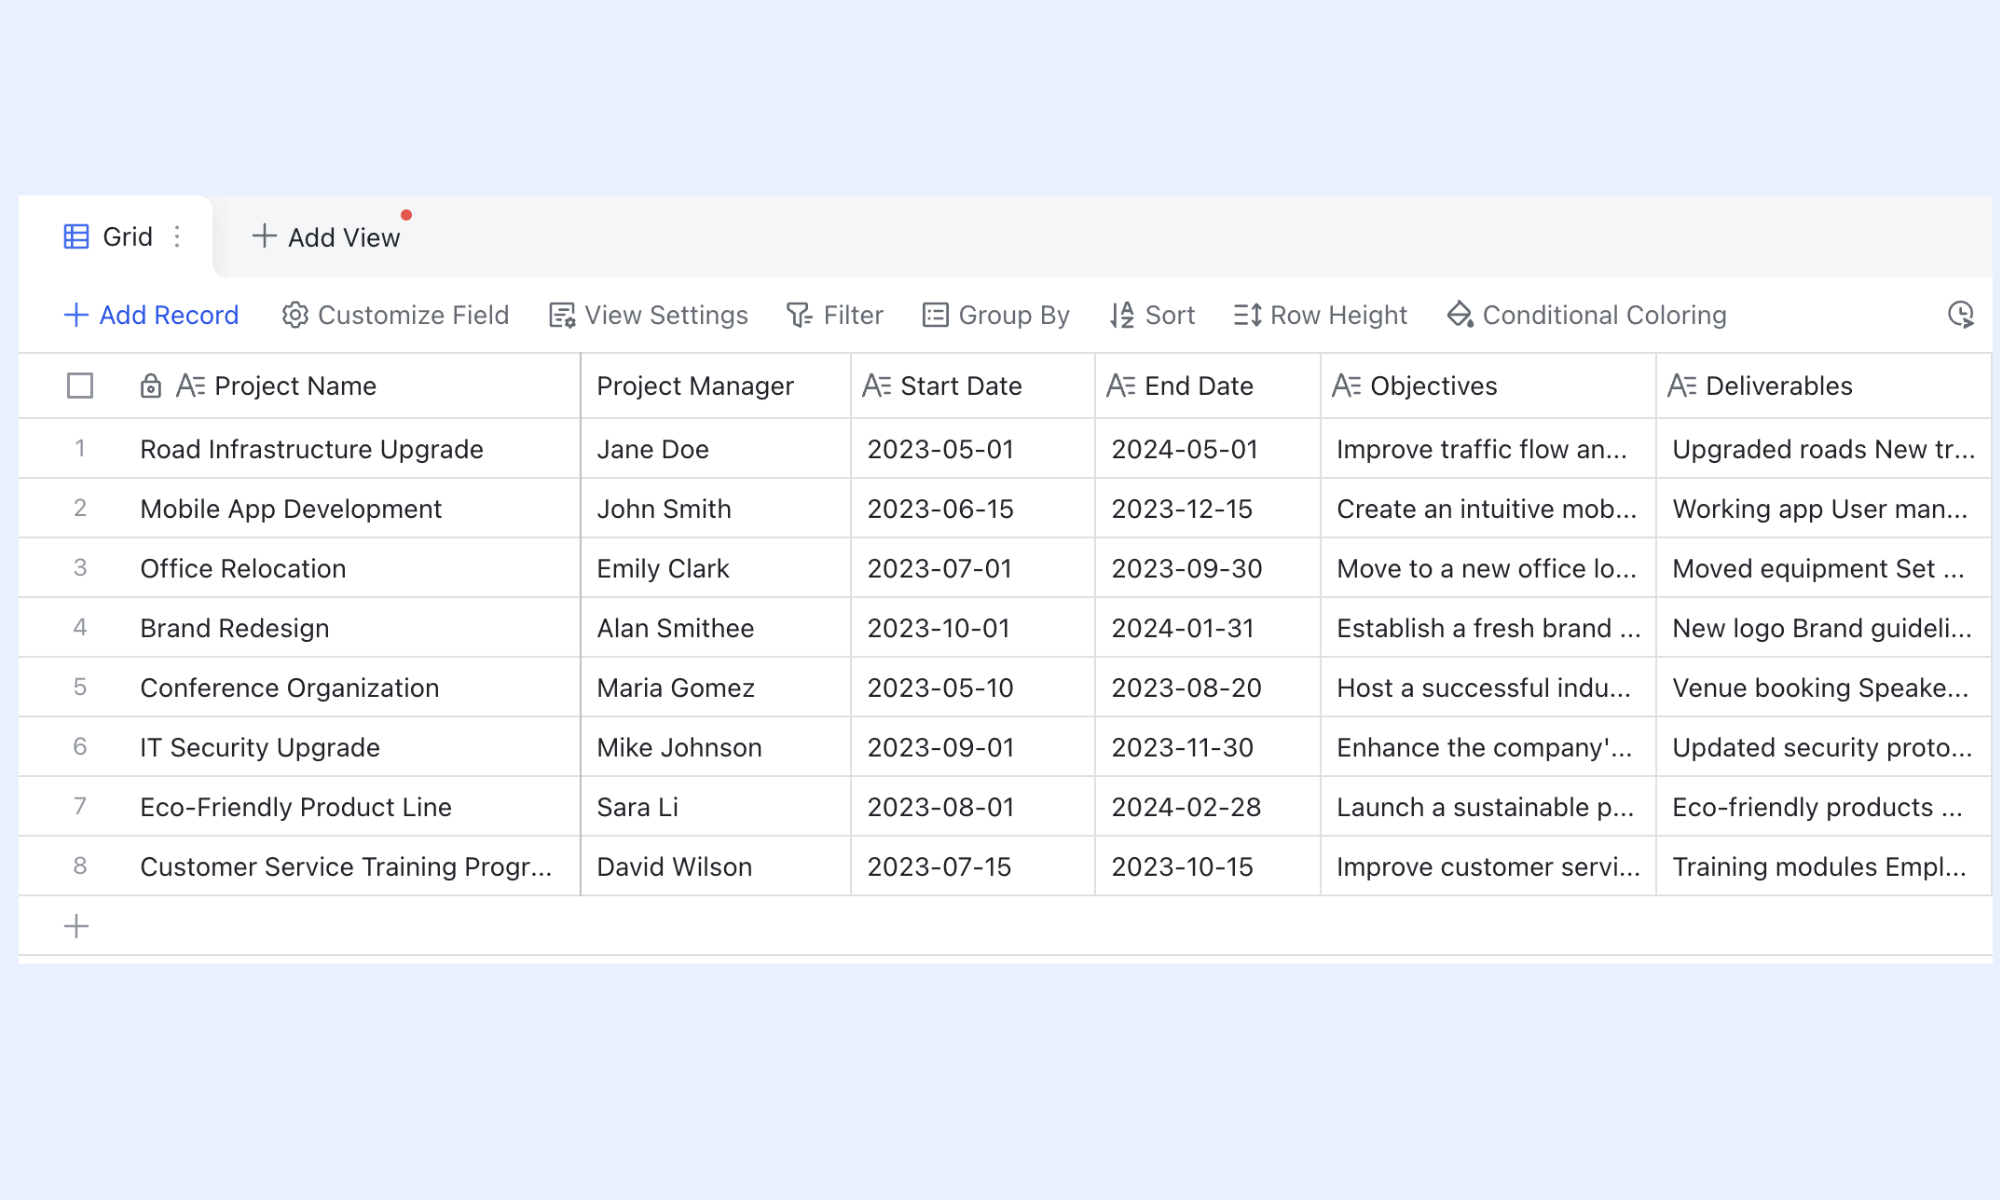
Task: Click the Filter funnel icon
Action: click(x=799, y=315)
